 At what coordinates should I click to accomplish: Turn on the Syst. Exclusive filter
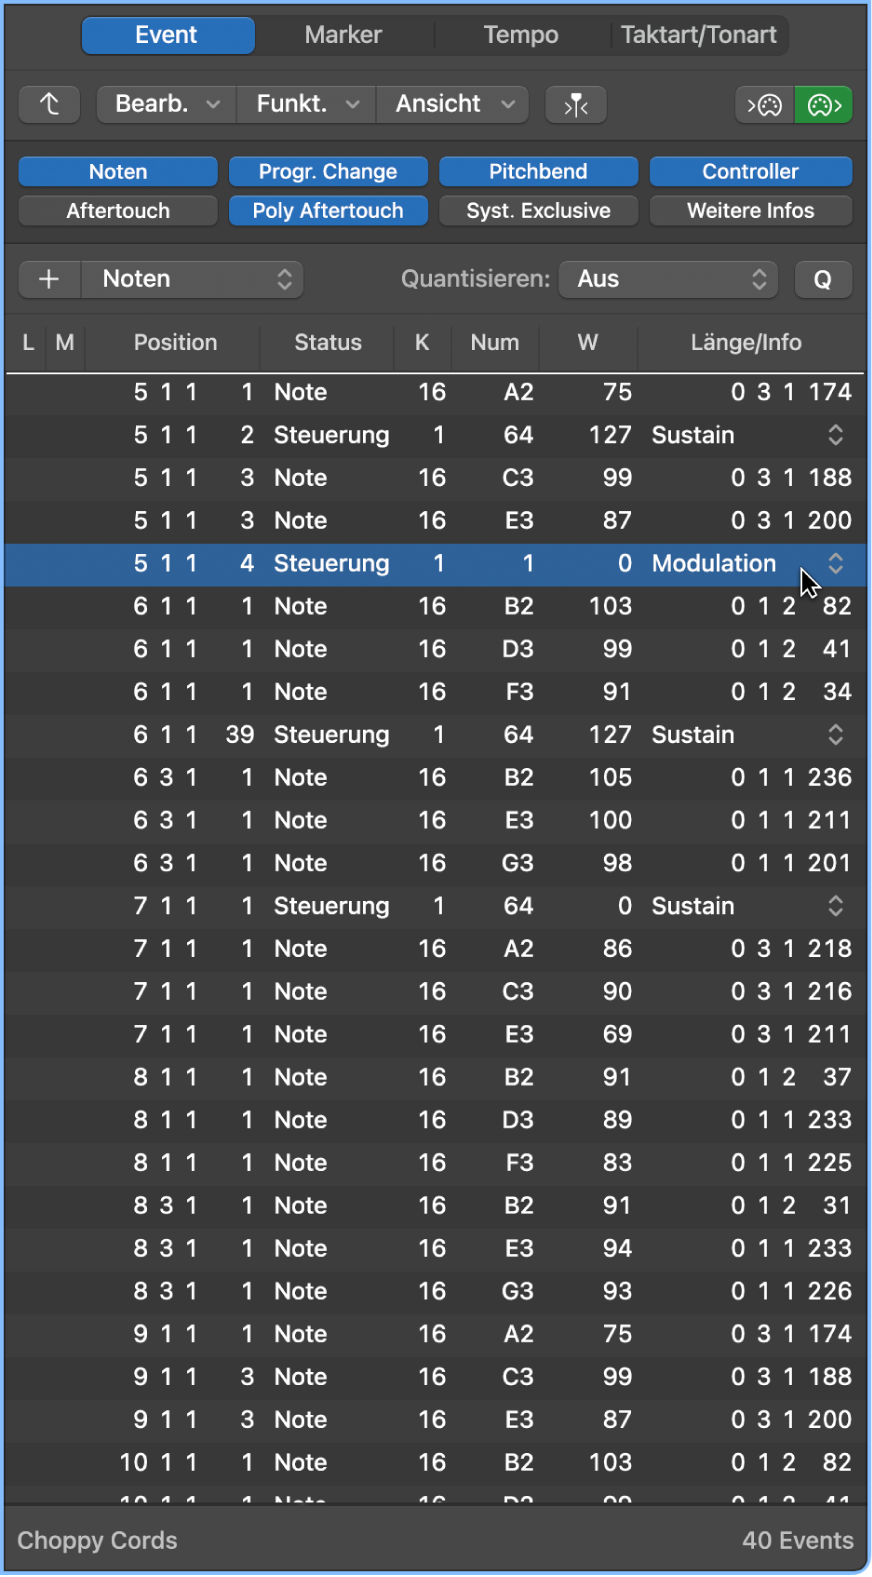click(x=538, y=211)
